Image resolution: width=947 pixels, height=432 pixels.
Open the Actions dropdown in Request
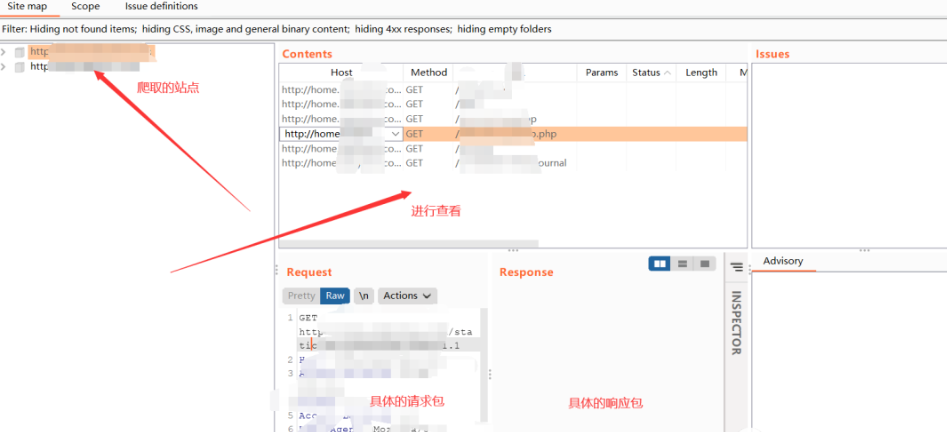pyautogui.click(x=408, y=295)
